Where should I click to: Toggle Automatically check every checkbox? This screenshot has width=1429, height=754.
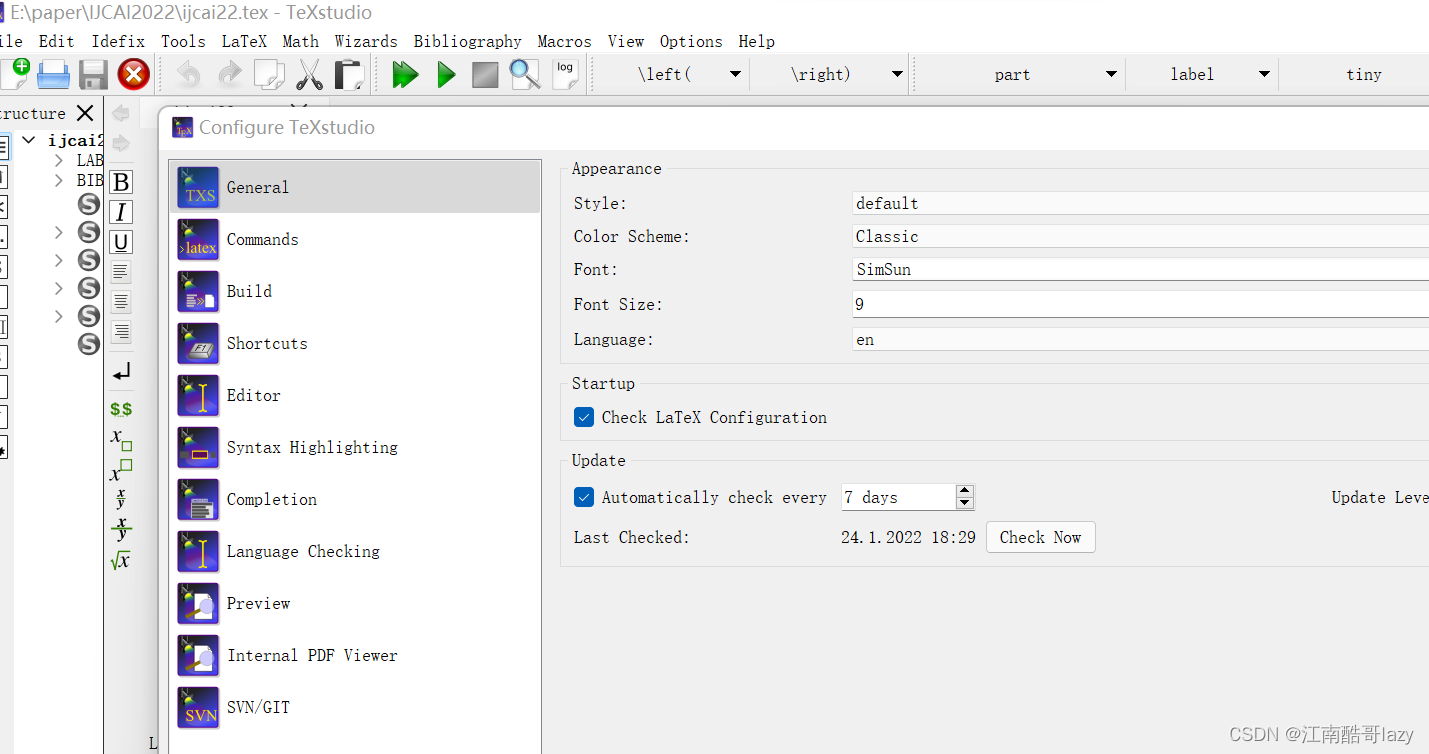tap(584, 497)
